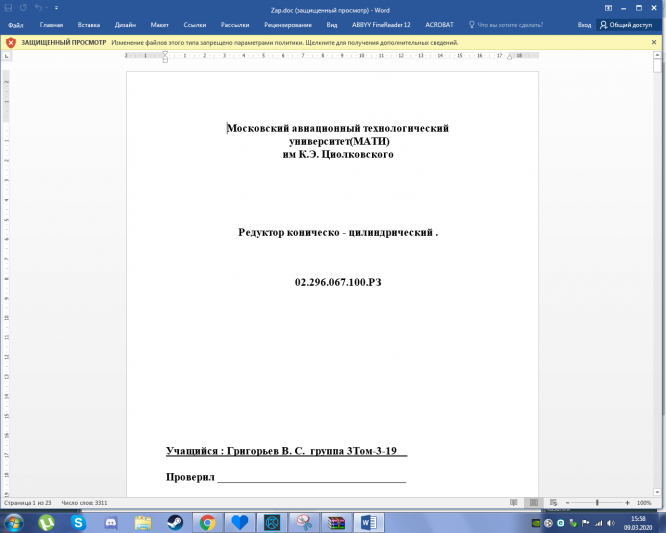Close the Protected View message bar
The image size is (666, 533).
point(654,42)
